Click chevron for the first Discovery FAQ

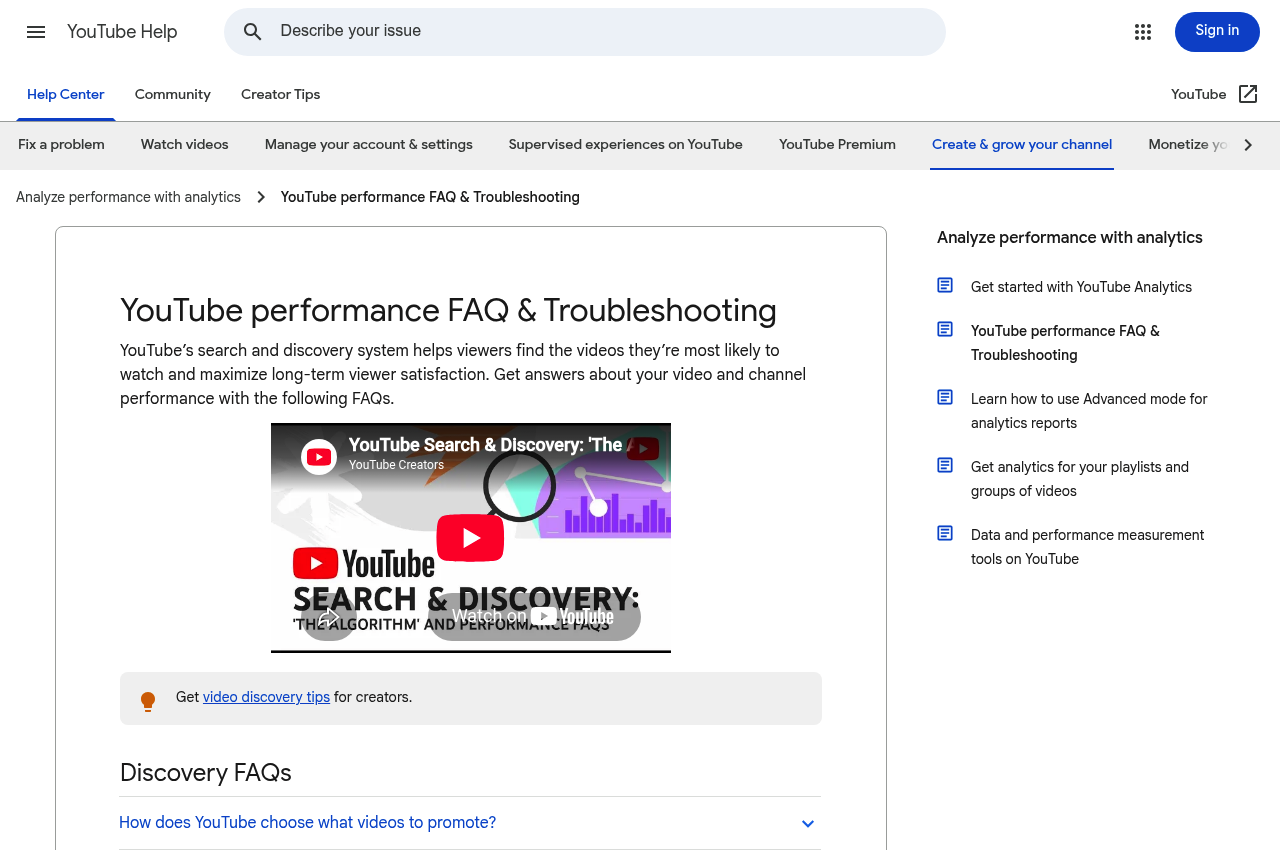tap(808, 824)
